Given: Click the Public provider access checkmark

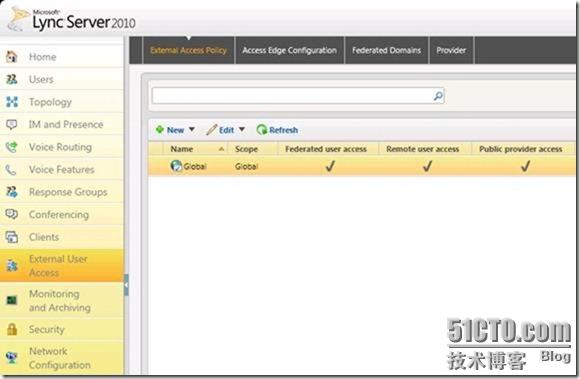Looking at the screenshot, I should [x=525, y=166].
